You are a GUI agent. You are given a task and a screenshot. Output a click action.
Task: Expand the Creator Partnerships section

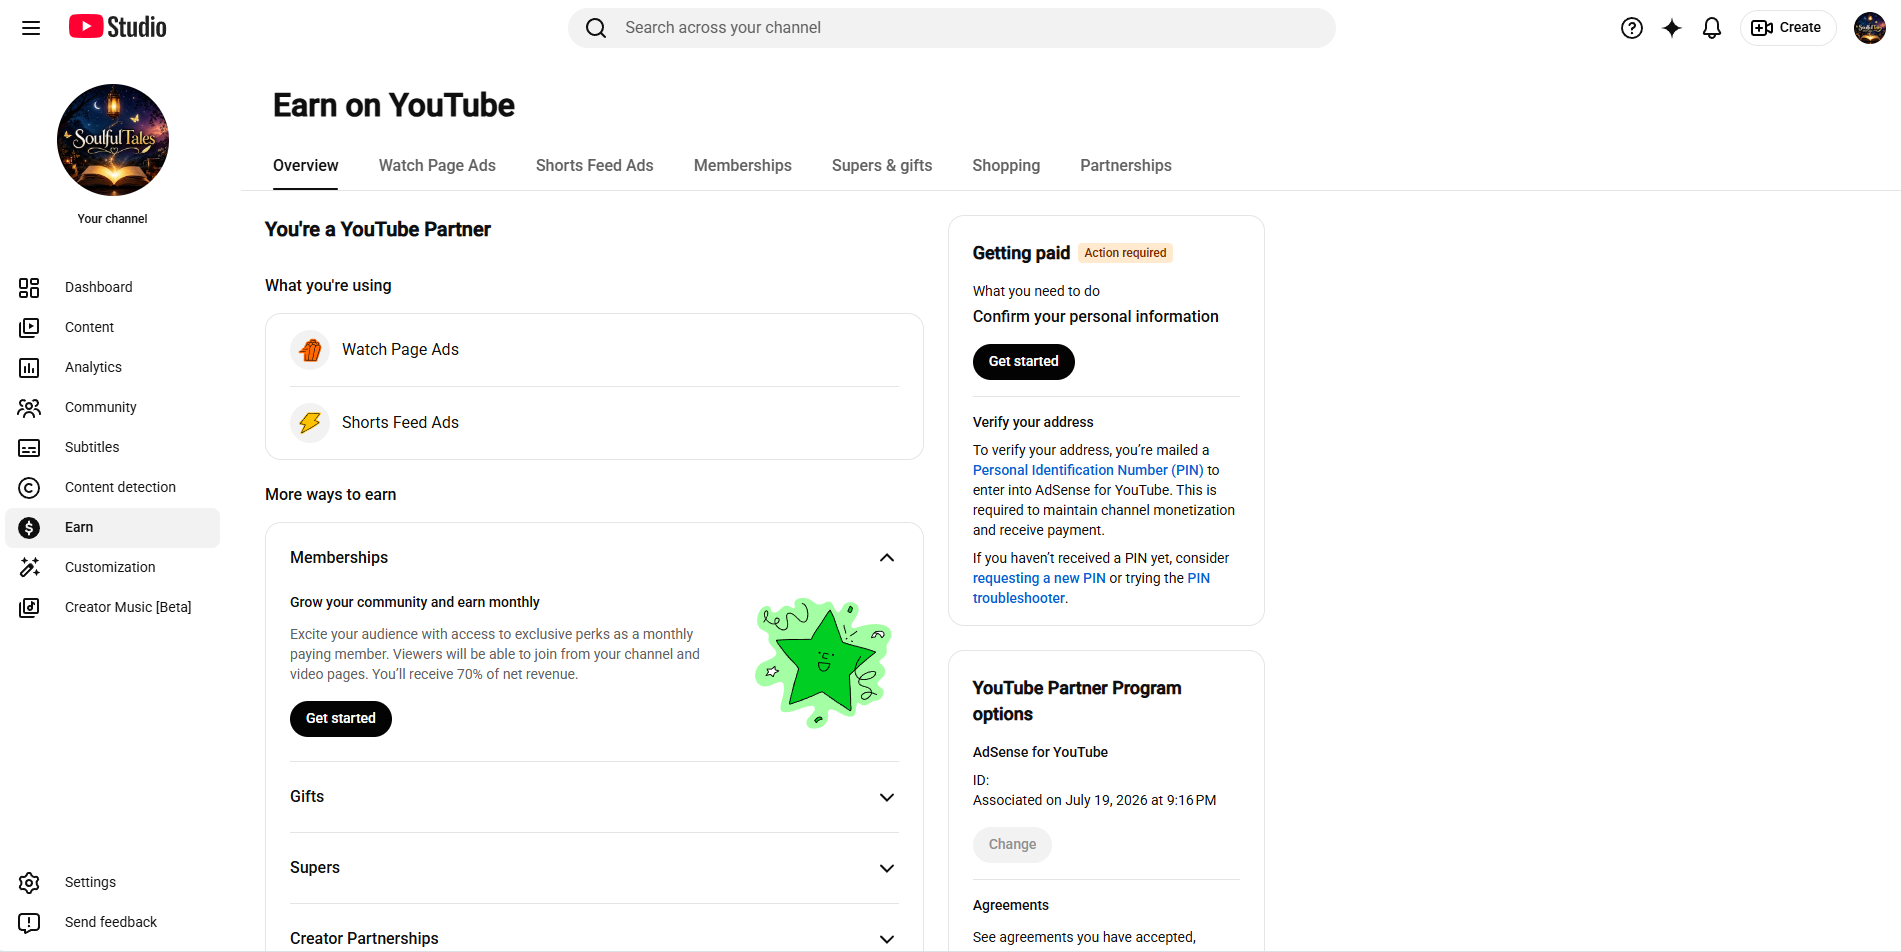pyautogui.click(x=594, y=938)
